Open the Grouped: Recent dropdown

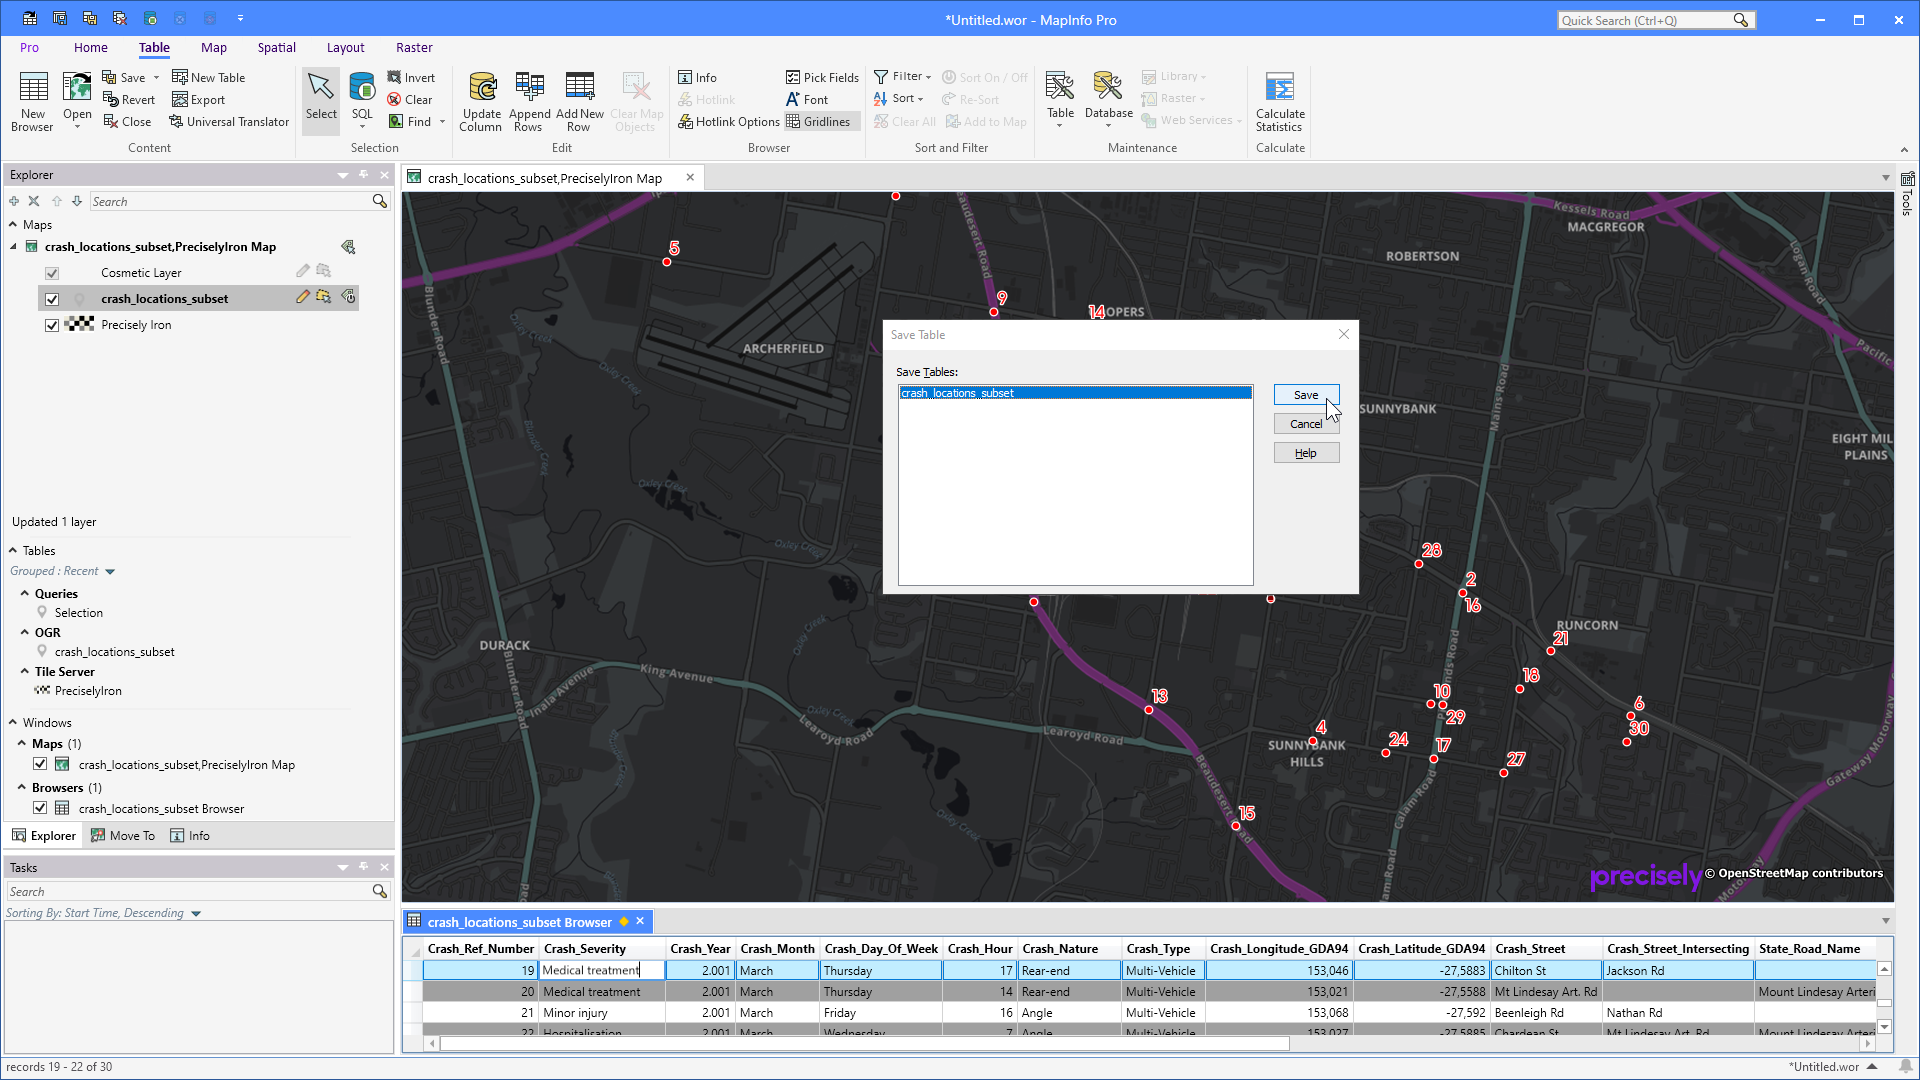pos(110,571)
